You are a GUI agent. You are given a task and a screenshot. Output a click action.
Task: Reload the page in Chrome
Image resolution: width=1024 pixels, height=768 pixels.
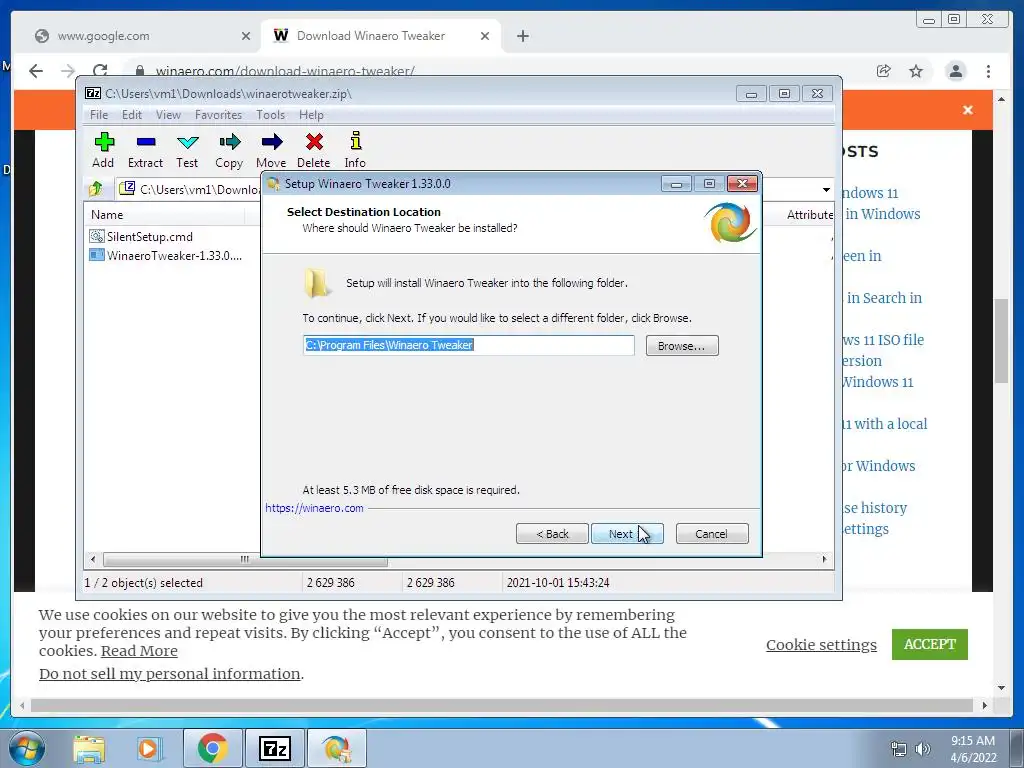click(x=100, y=71)
